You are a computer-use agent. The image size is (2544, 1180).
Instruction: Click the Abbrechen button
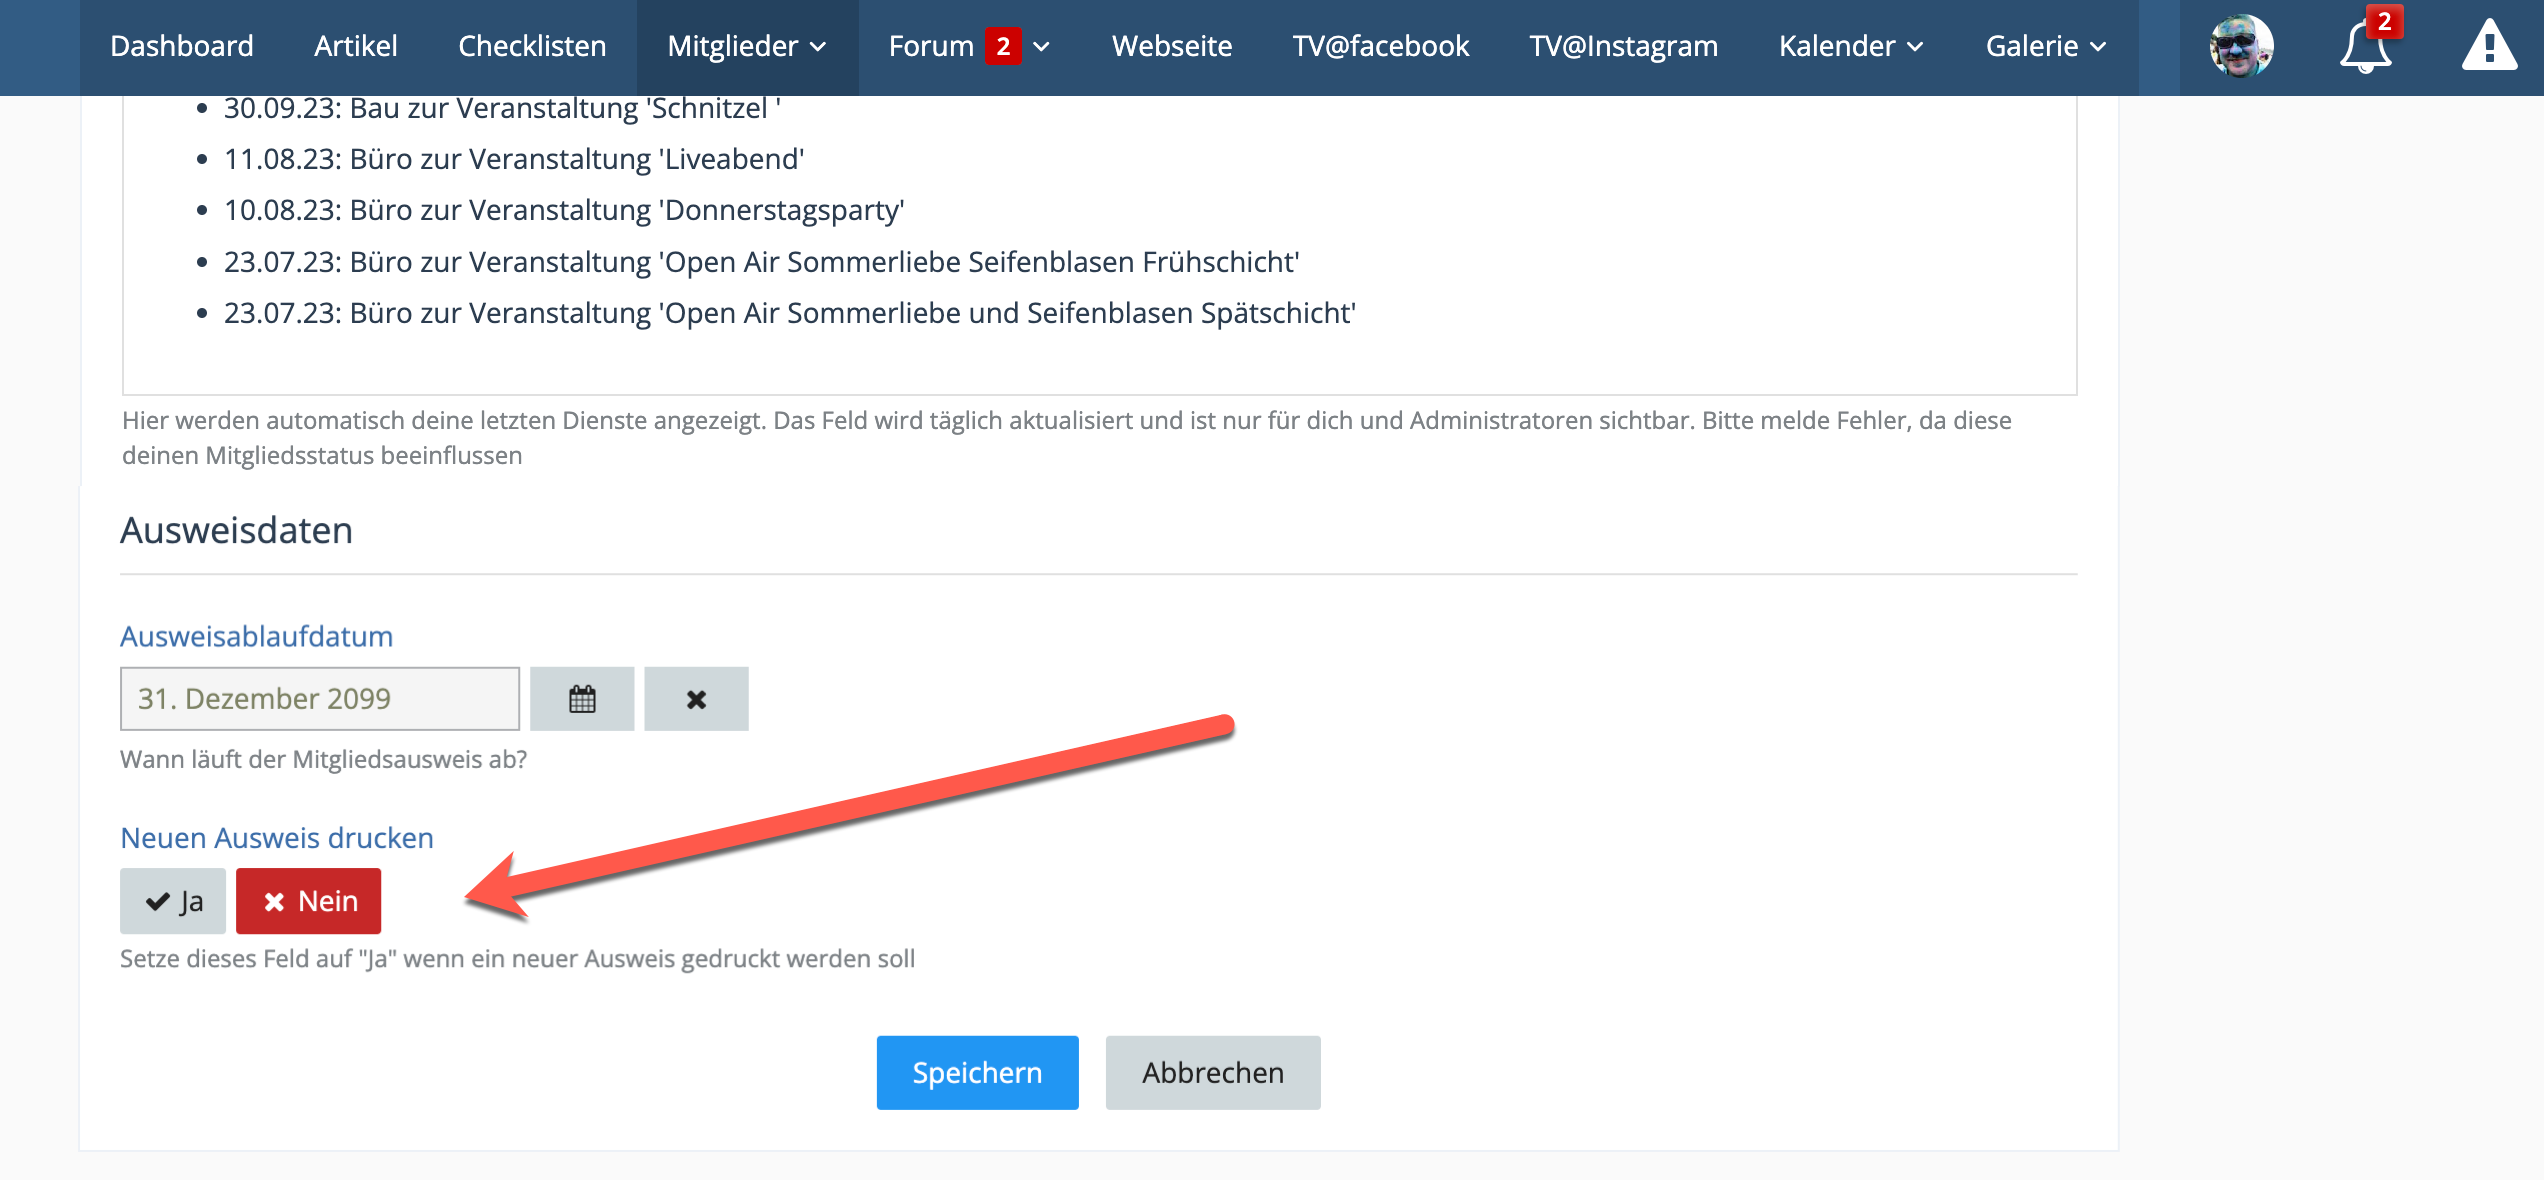tap(1212, 1072)
